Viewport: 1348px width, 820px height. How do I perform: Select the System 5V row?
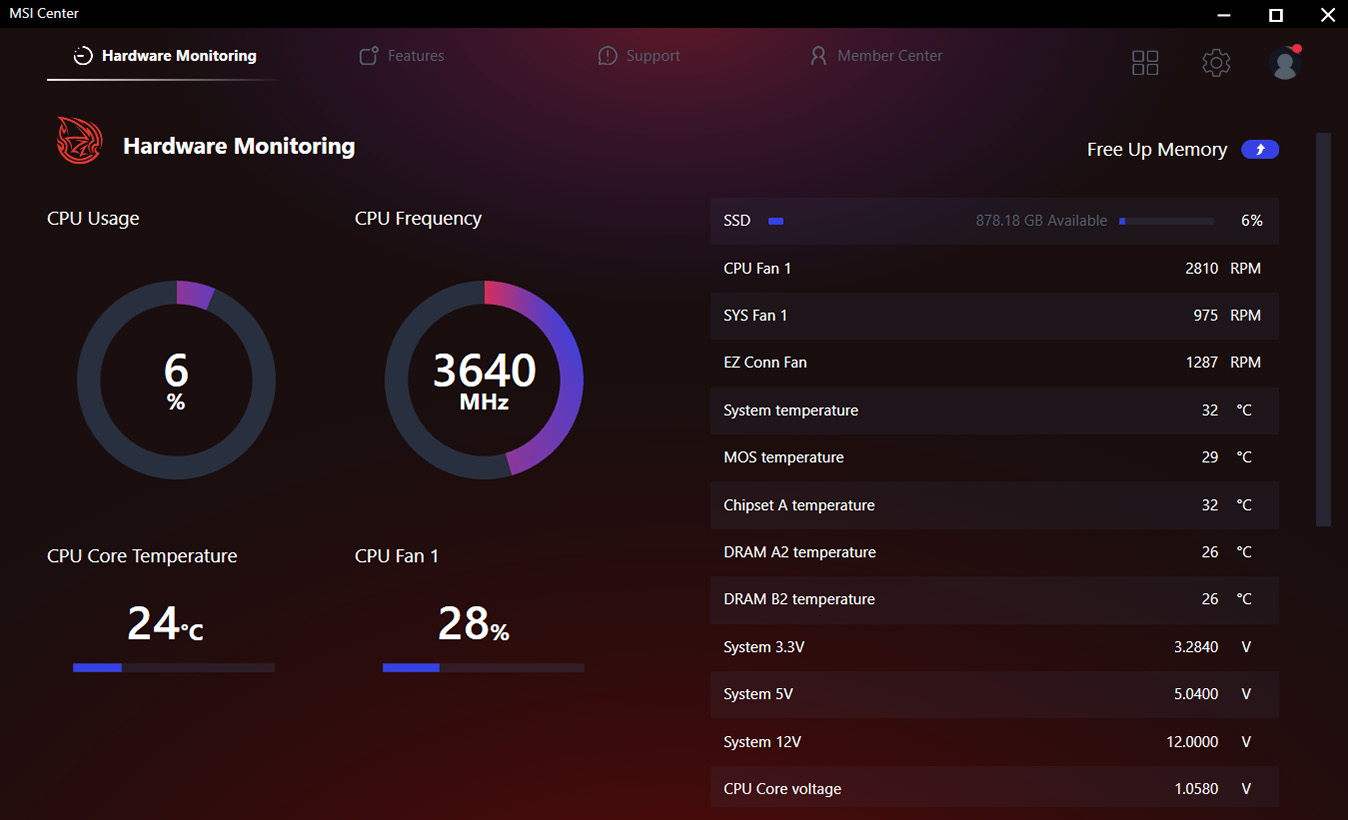994,694
